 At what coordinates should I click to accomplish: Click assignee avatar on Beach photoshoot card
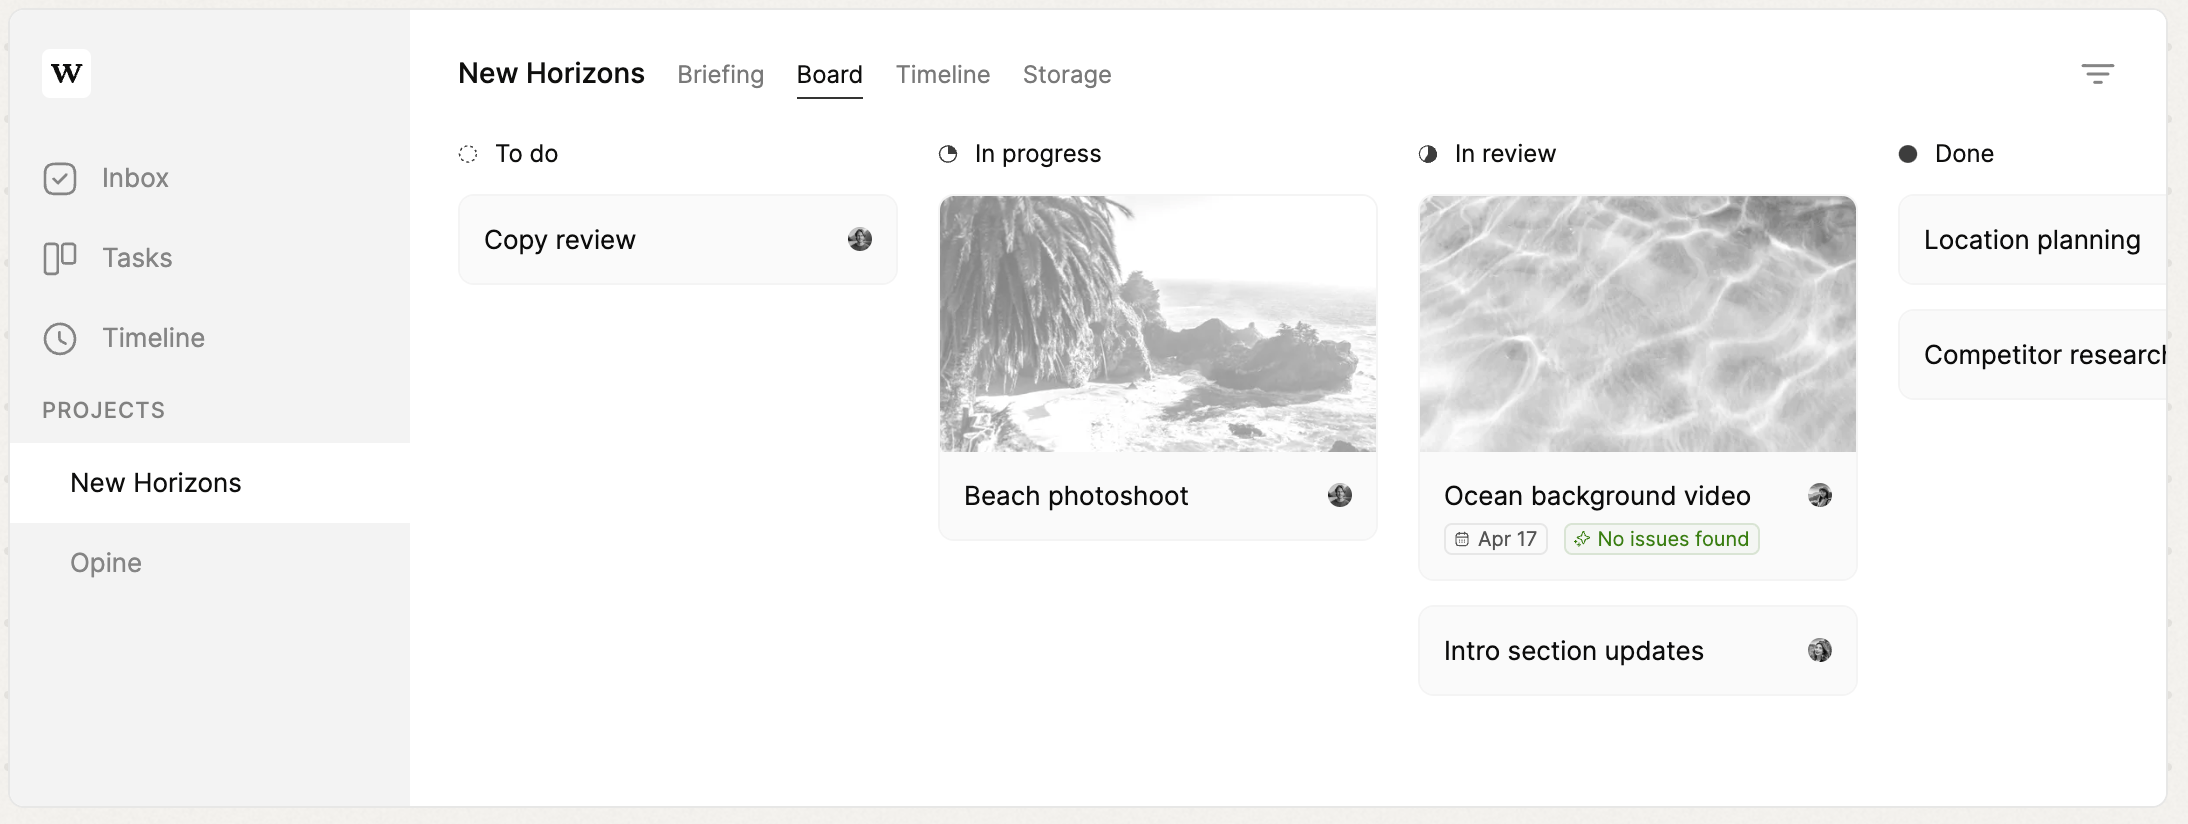coord(1340,495)
